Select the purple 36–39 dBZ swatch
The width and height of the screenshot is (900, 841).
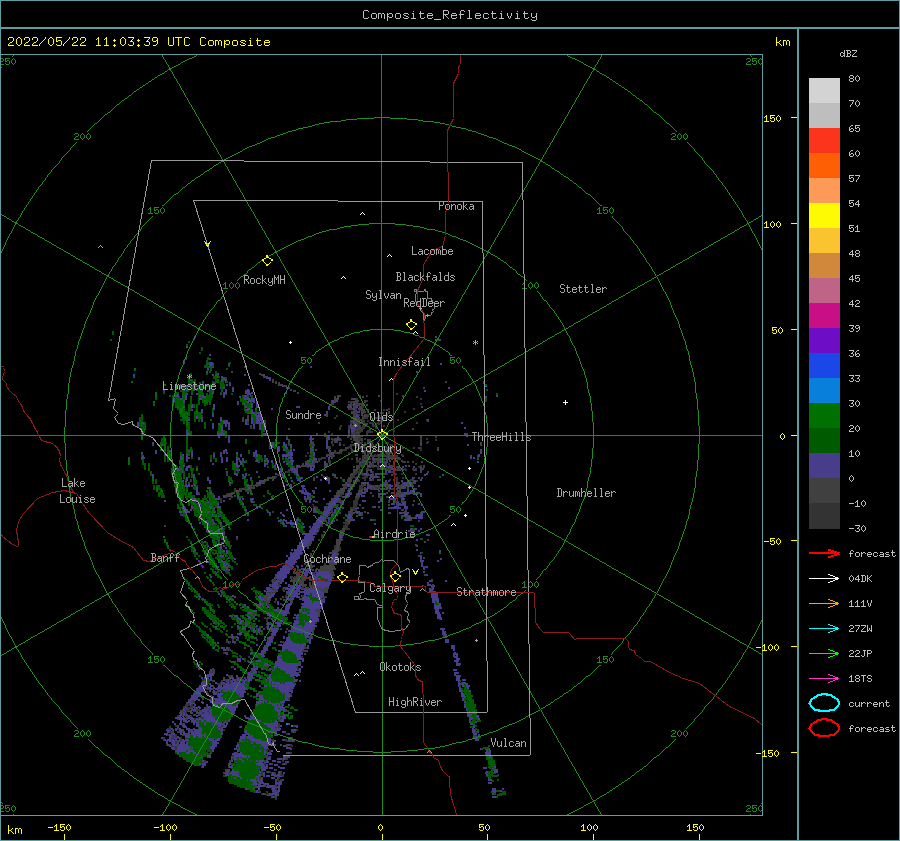click(824, 341)
